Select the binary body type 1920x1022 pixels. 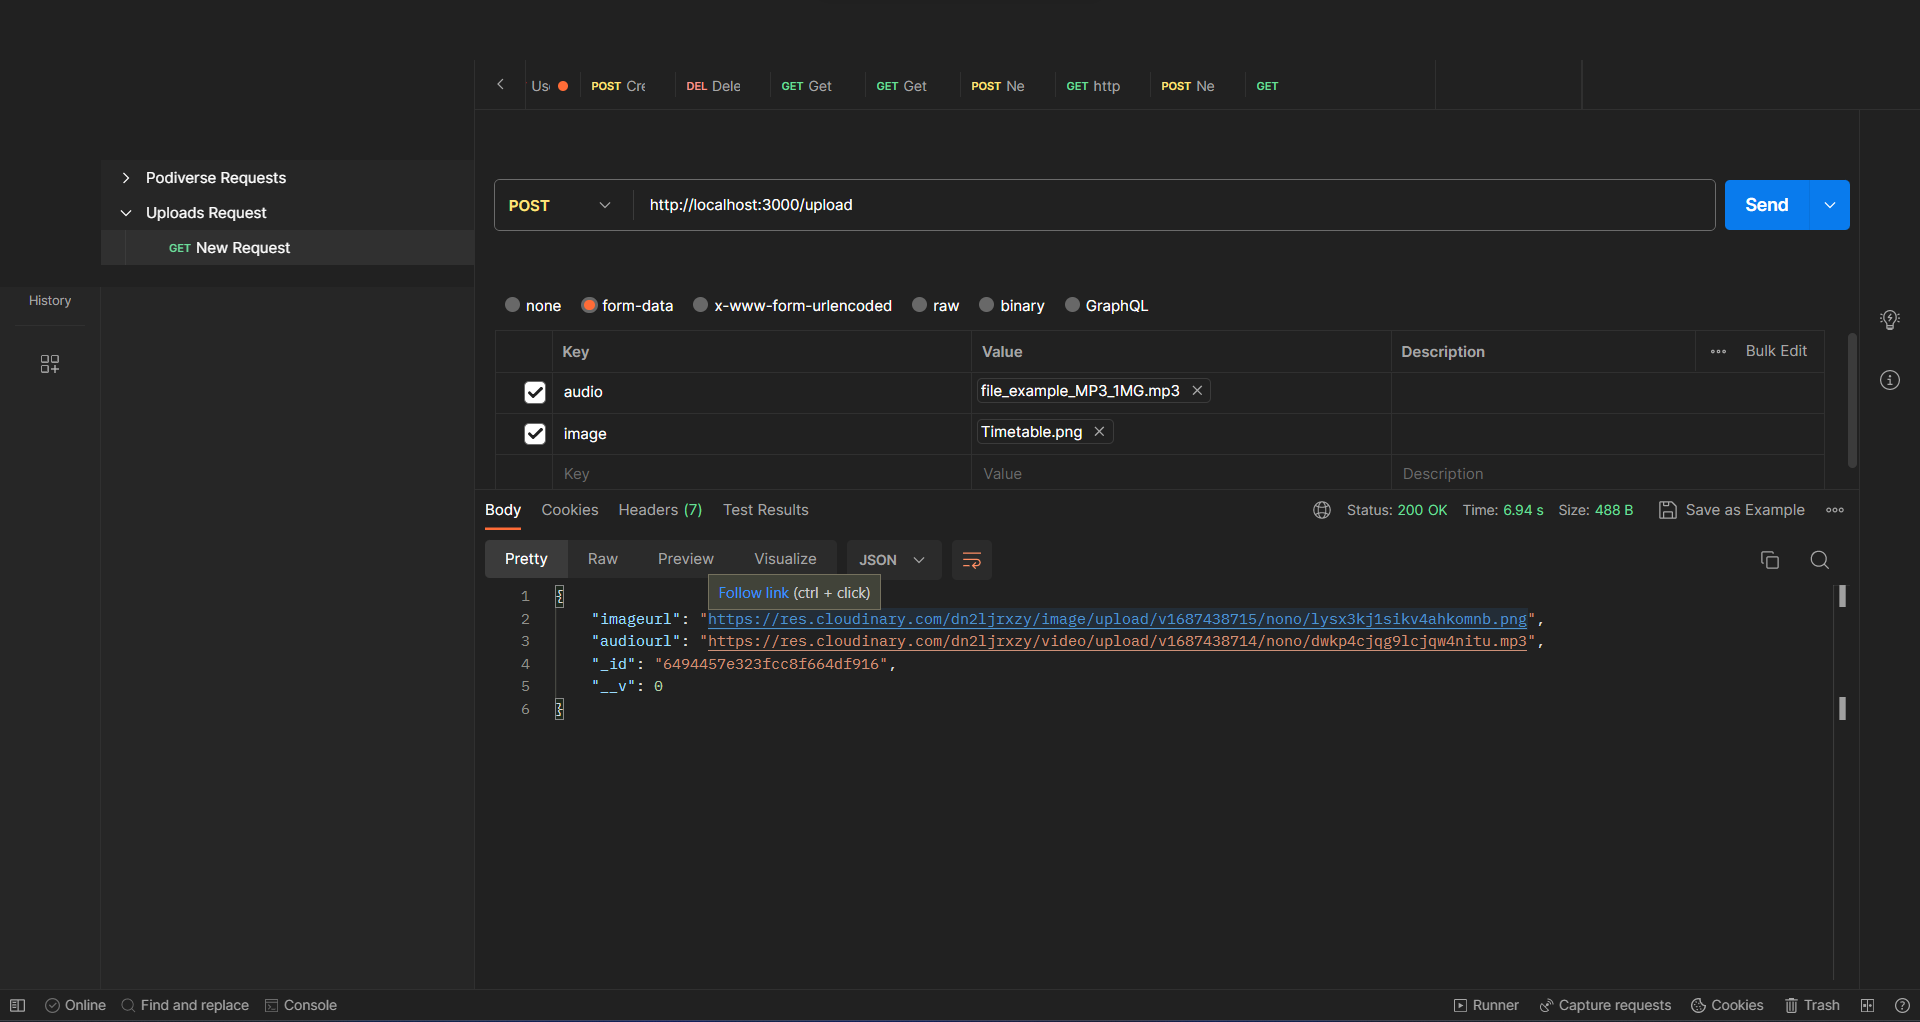coord(987,305)
